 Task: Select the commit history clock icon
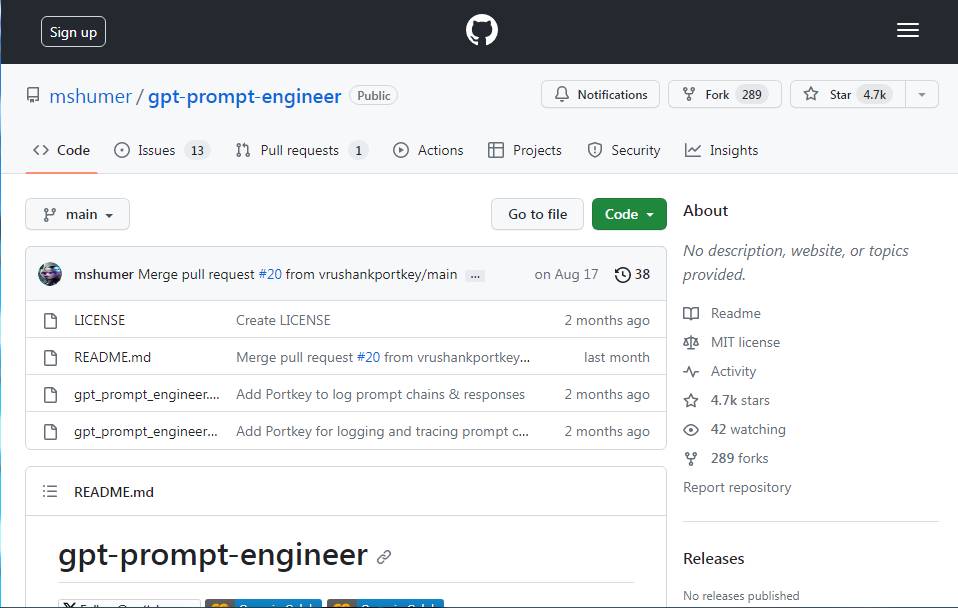click(621, 274)
